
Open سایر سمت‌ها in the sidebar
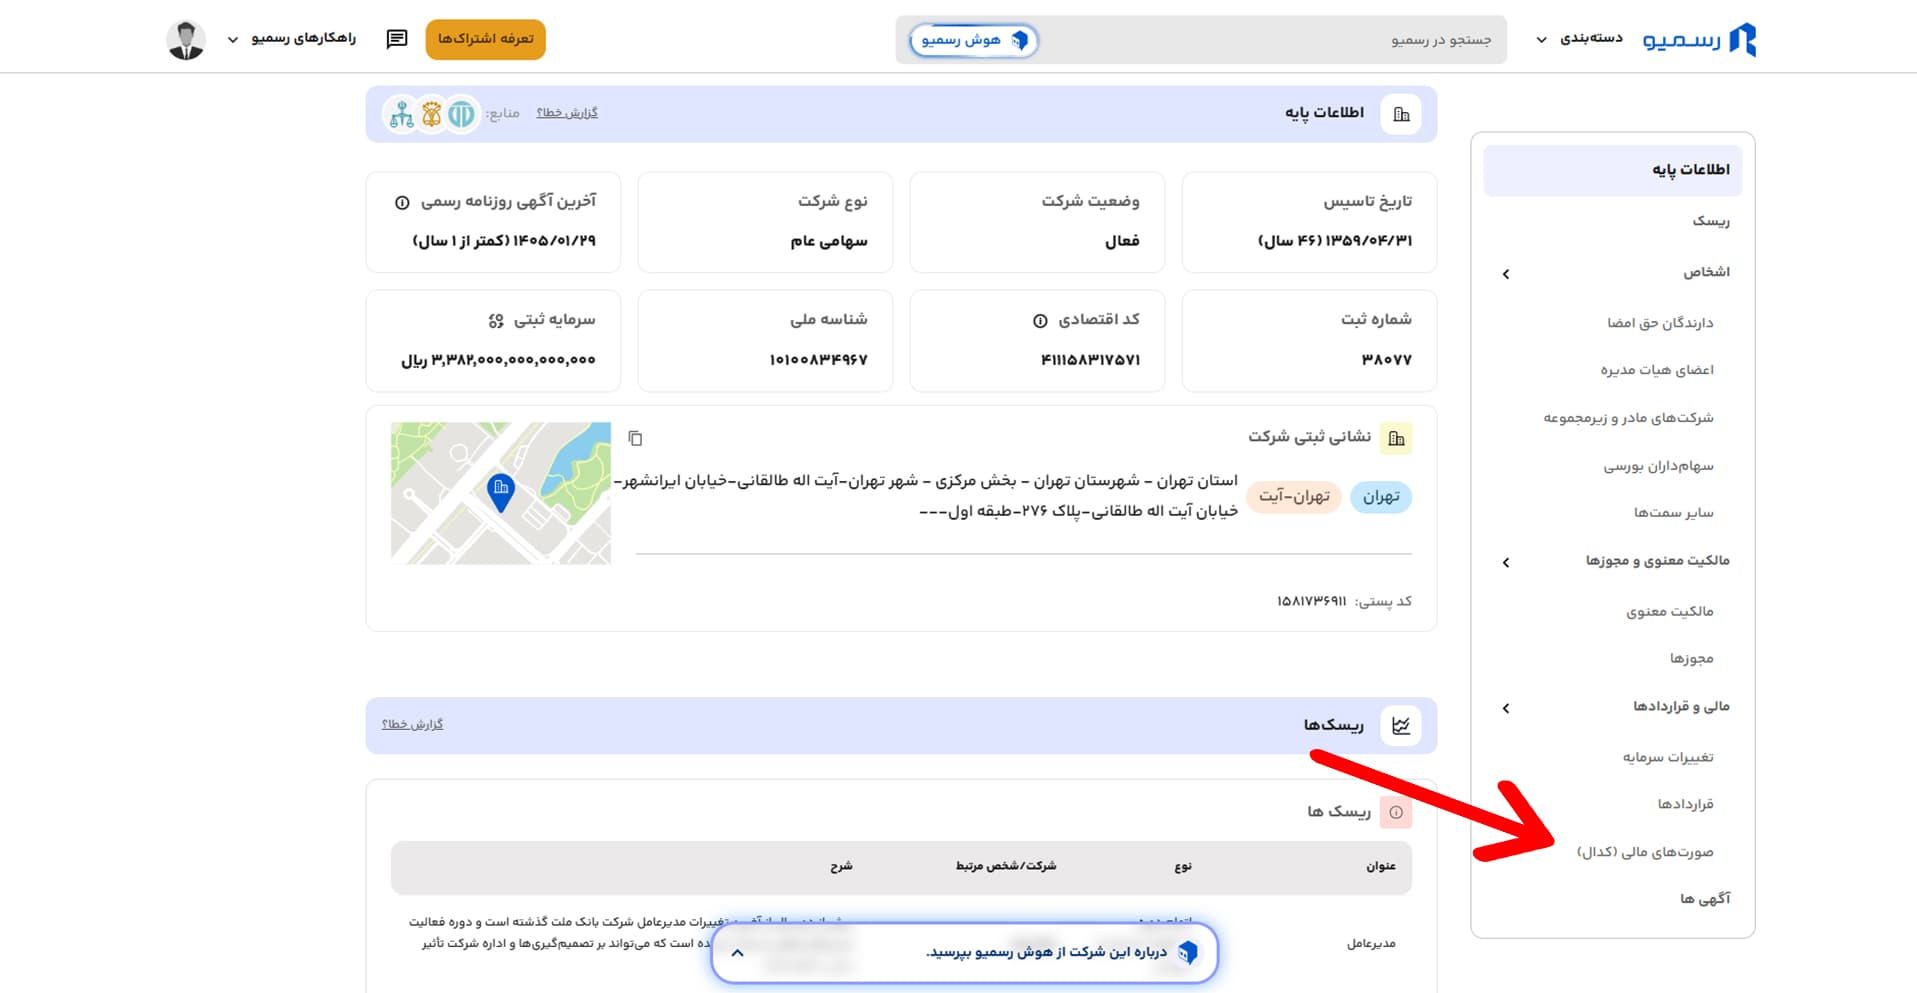point(1674,513)
